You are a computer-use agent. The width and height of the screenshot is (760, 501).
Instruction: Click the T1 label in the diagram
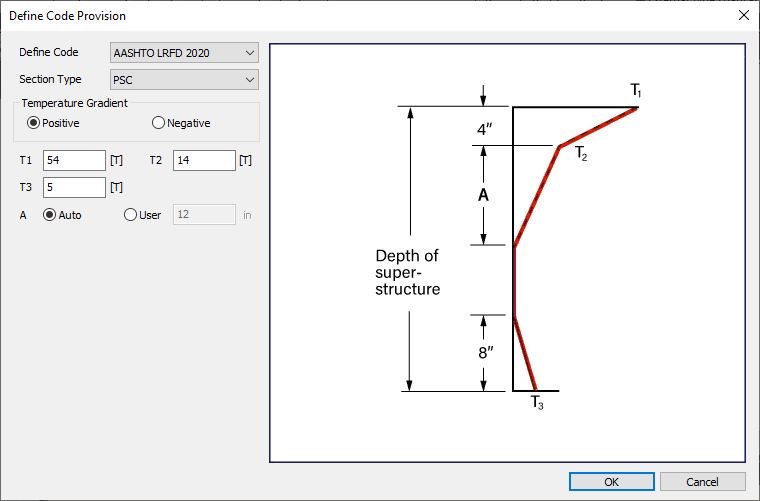(x=636, y=91)
